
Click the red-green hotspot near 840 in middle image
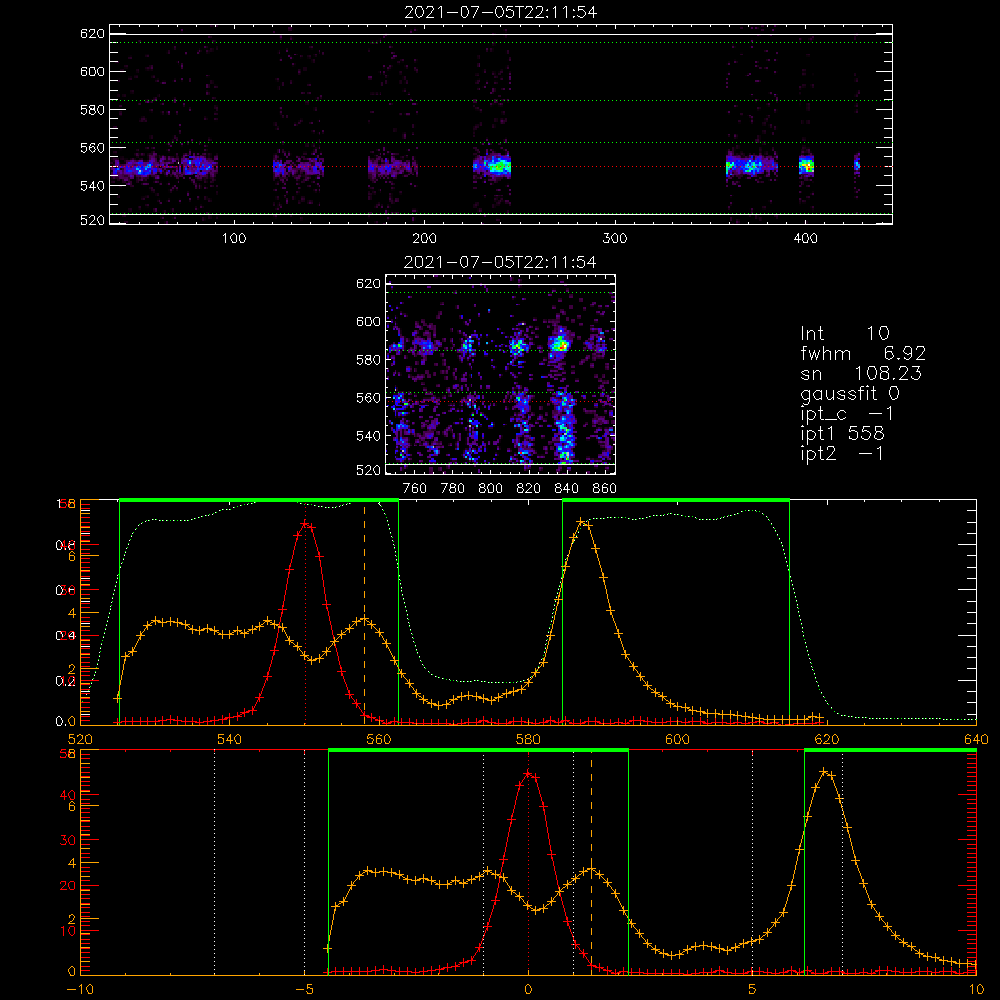click(560, 344)
